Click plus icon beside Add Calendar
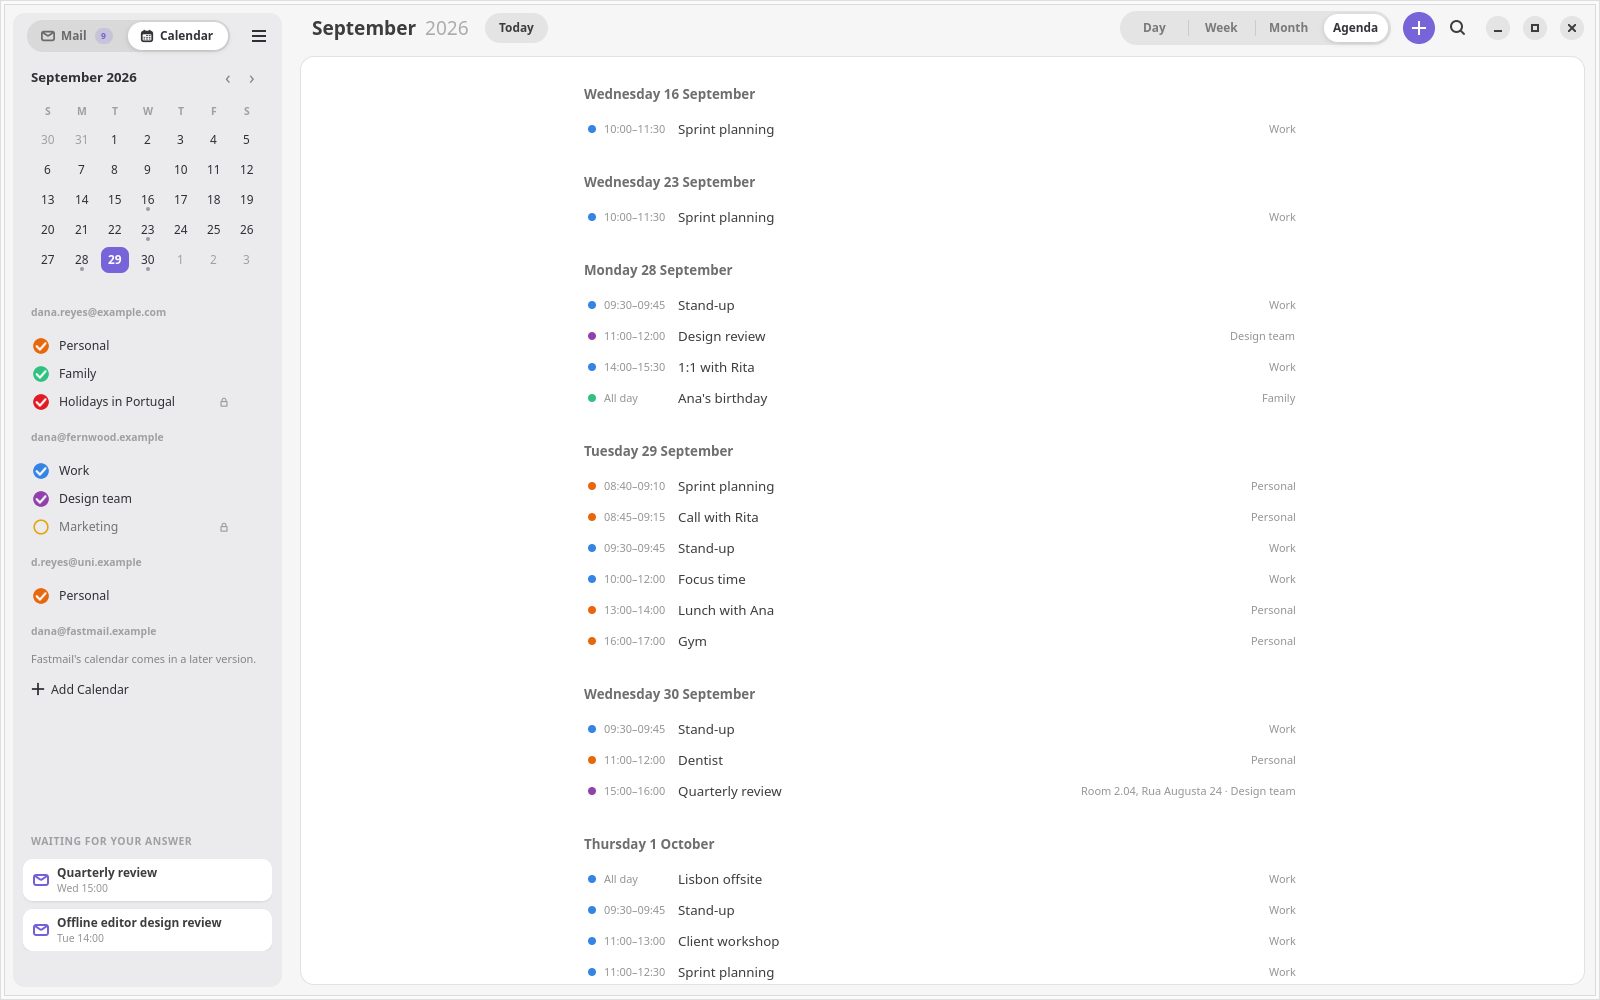The height and width of the screenshot is (1000, 1600). tap(38, 689)
